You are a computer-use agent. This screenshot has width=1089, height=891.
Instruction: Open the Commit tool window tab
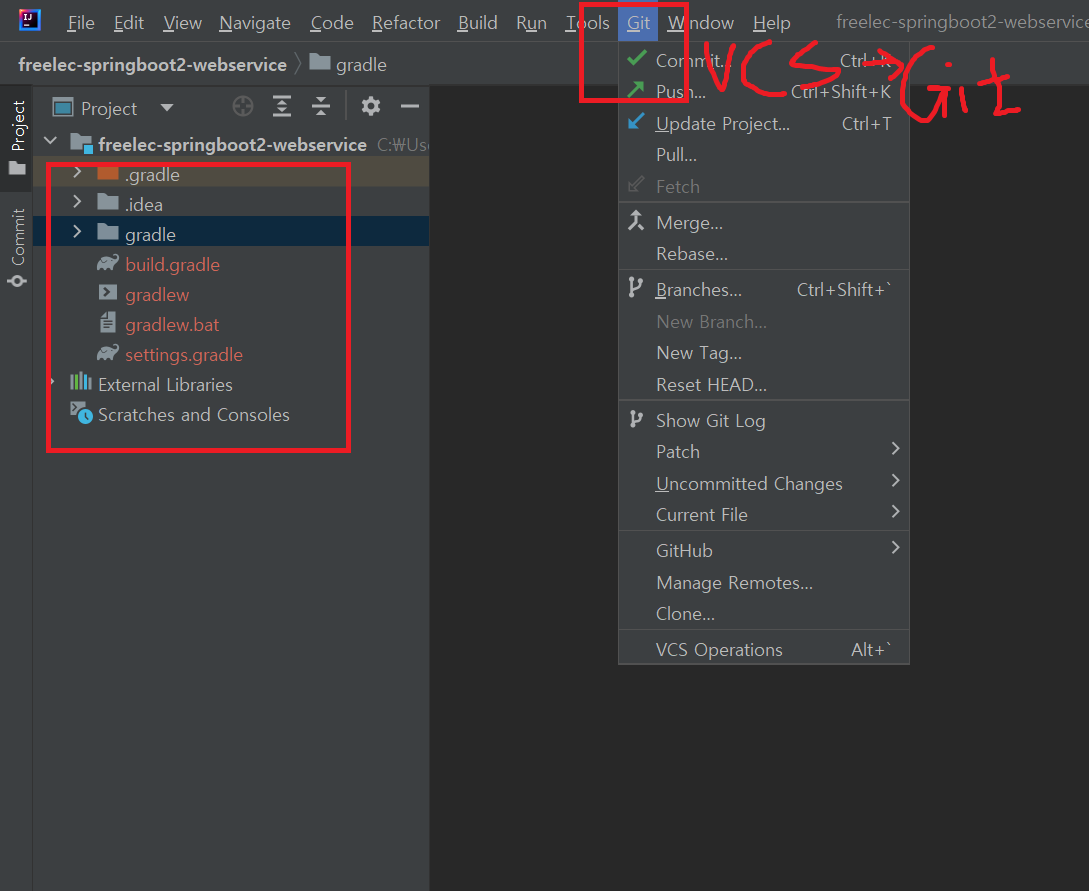pyautogui.click(x=17, y=248)
